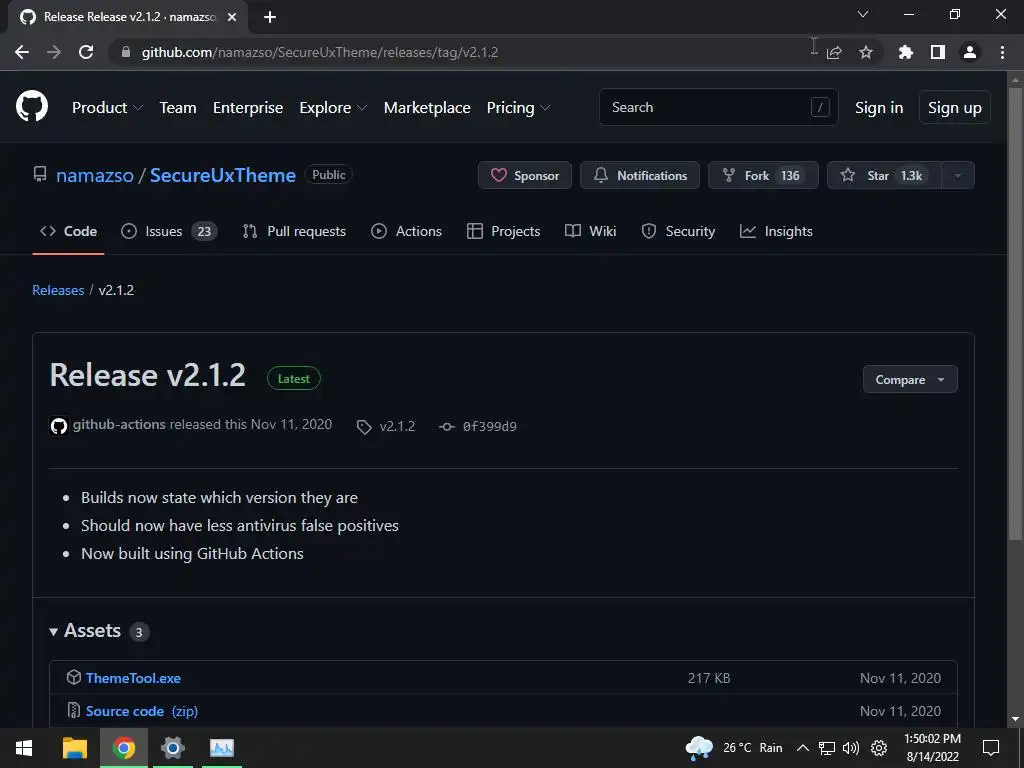Click the github-actions author link
The image size is (1024, 768).
119,424
